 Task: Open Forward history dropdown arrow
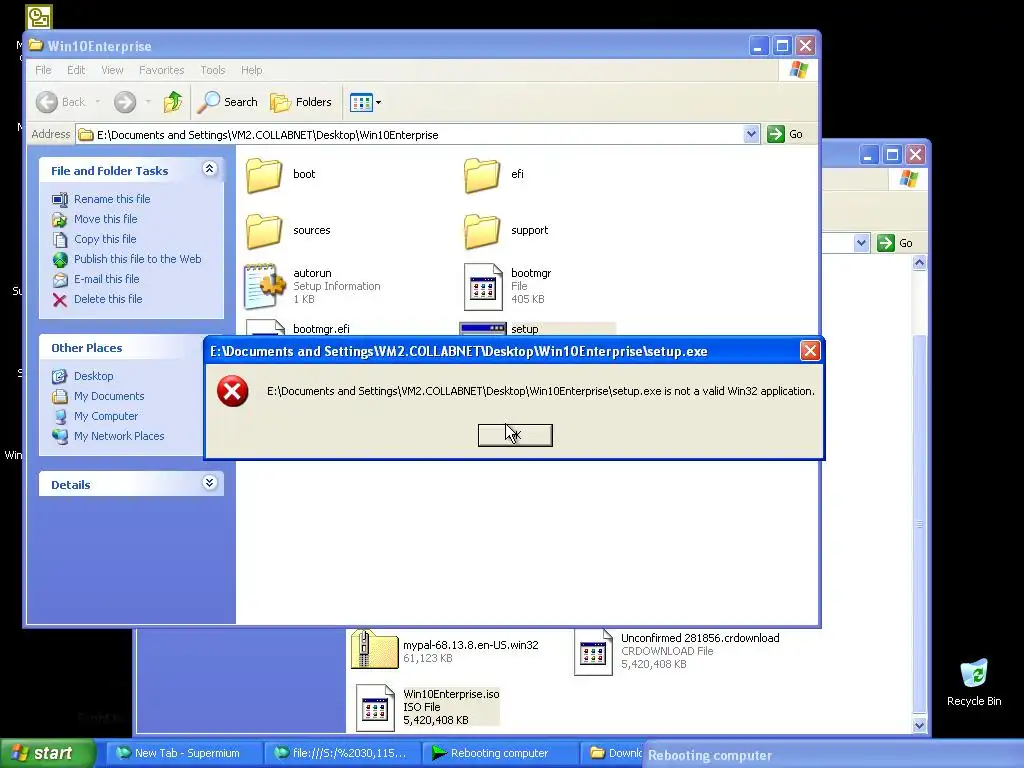(x=148, y=102)
